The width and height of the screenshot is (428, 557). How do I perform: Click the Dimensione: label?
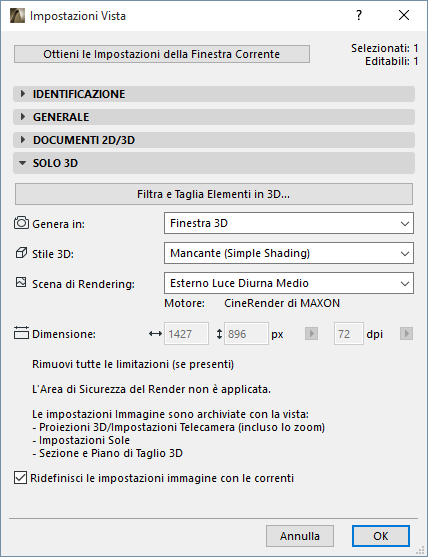click(x=64, y=334)
